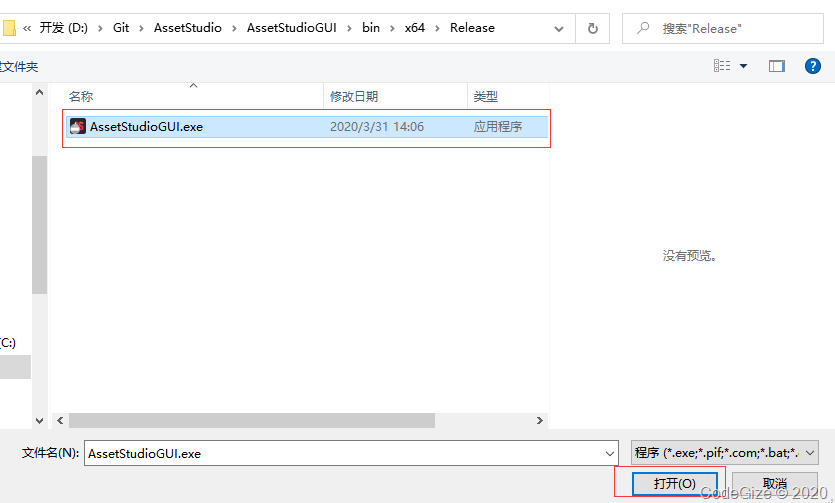This screenshot has height=503, width=835.
Task: Click file list horizontal scroll left arrow
Action: pyautogui.click(x=60, y=420)
